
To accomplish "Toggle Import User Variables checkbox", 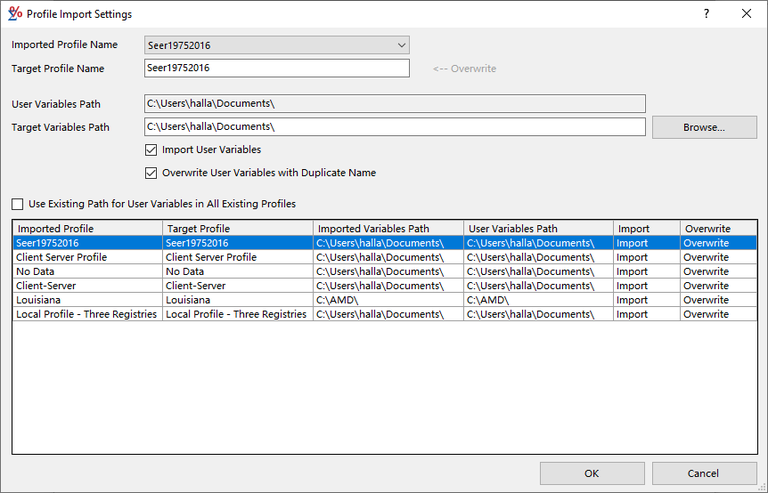I will click(x=152, y=150).
